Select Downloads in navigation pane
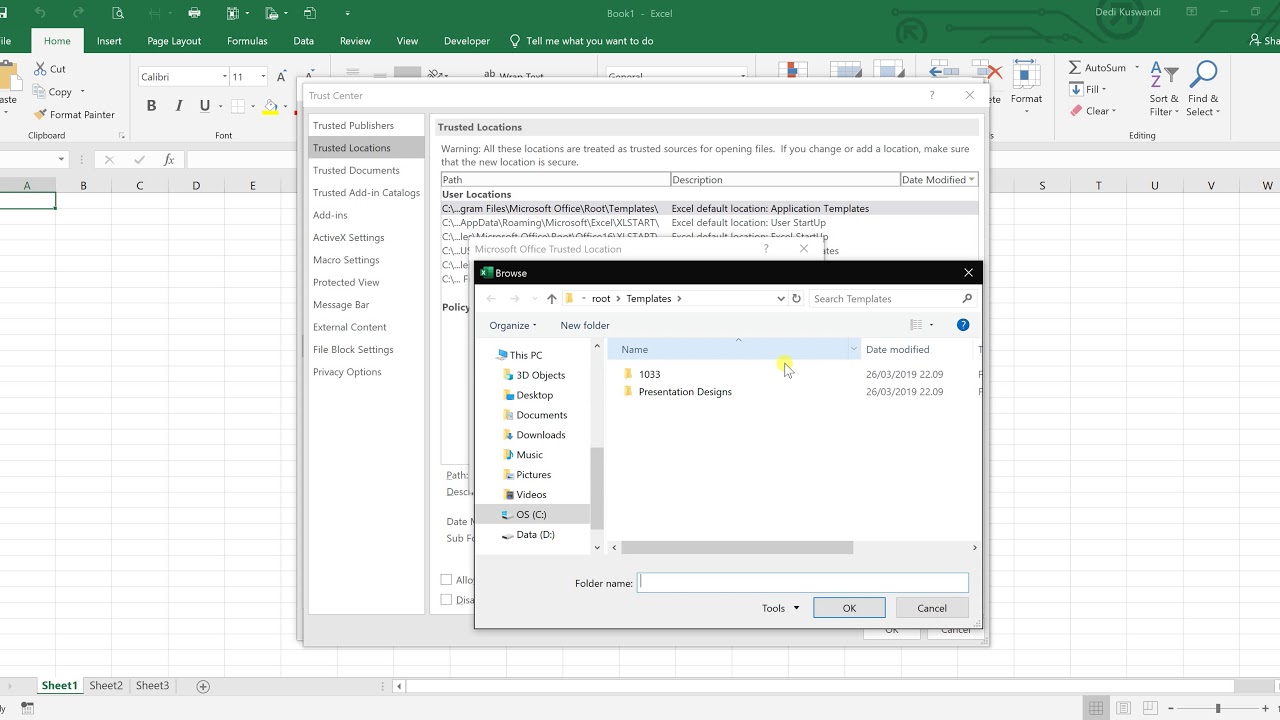 tap(540, 435)
